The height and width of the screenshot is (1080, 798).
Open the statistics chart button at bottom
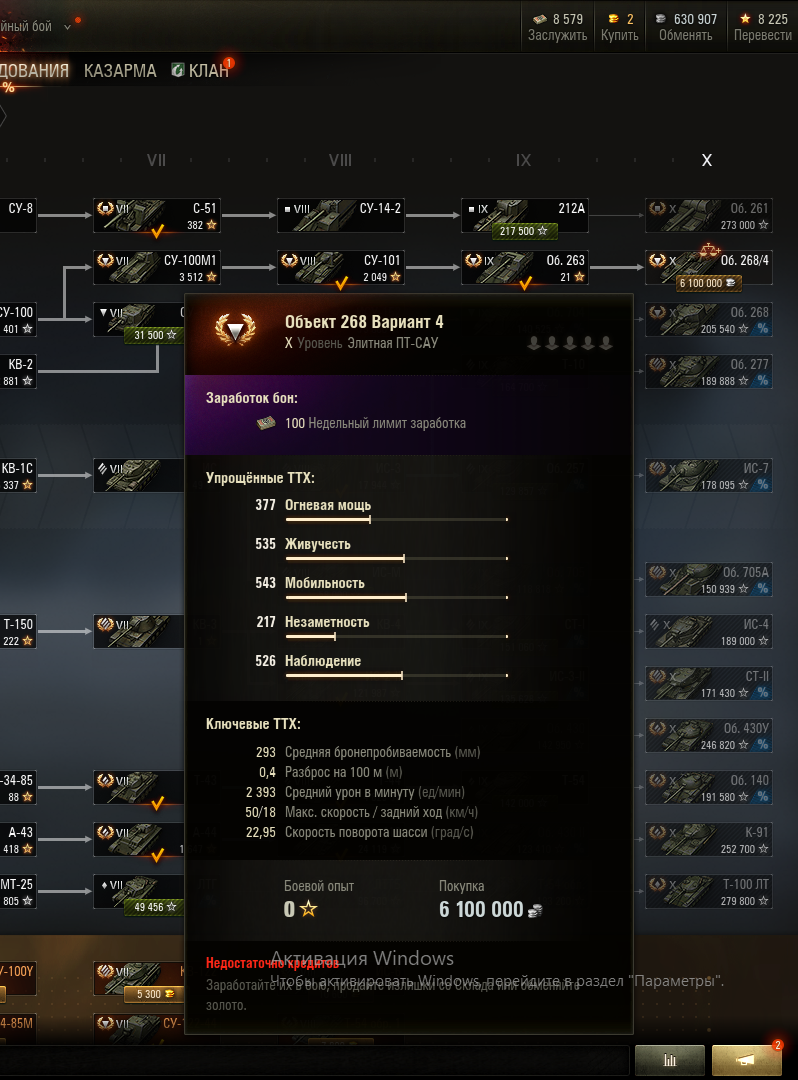669,1060
